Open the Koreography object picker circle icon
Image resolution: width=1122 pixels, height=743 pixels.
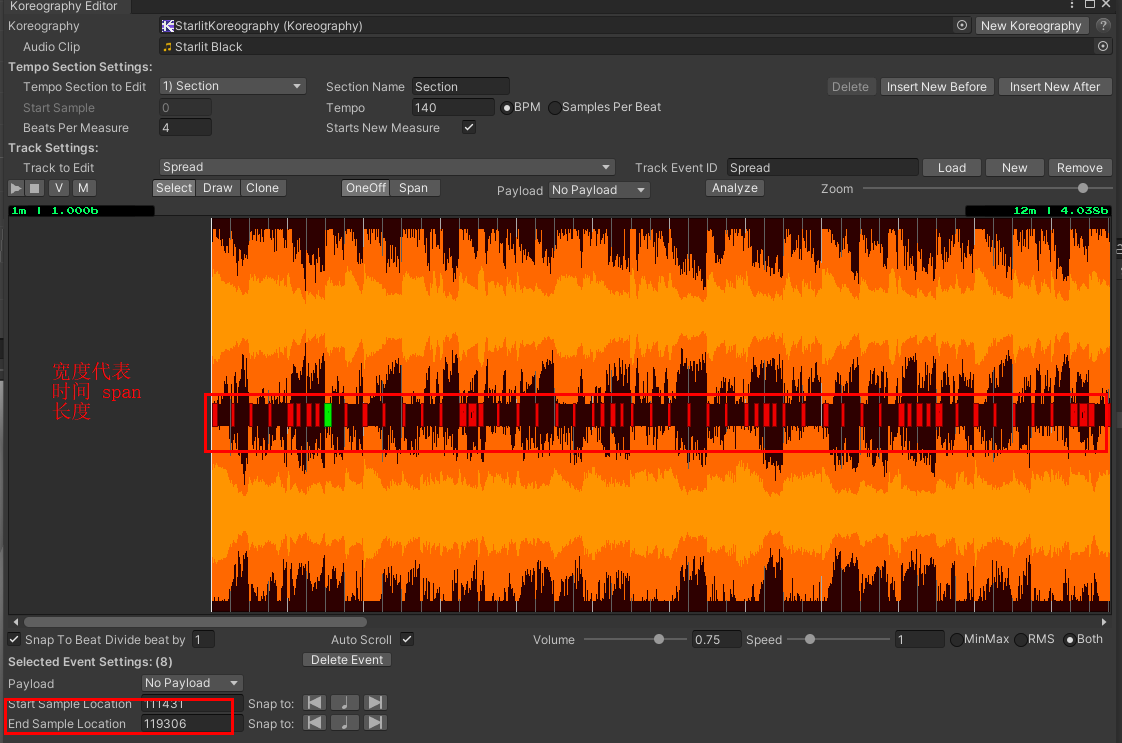click(x=962, y=26)
